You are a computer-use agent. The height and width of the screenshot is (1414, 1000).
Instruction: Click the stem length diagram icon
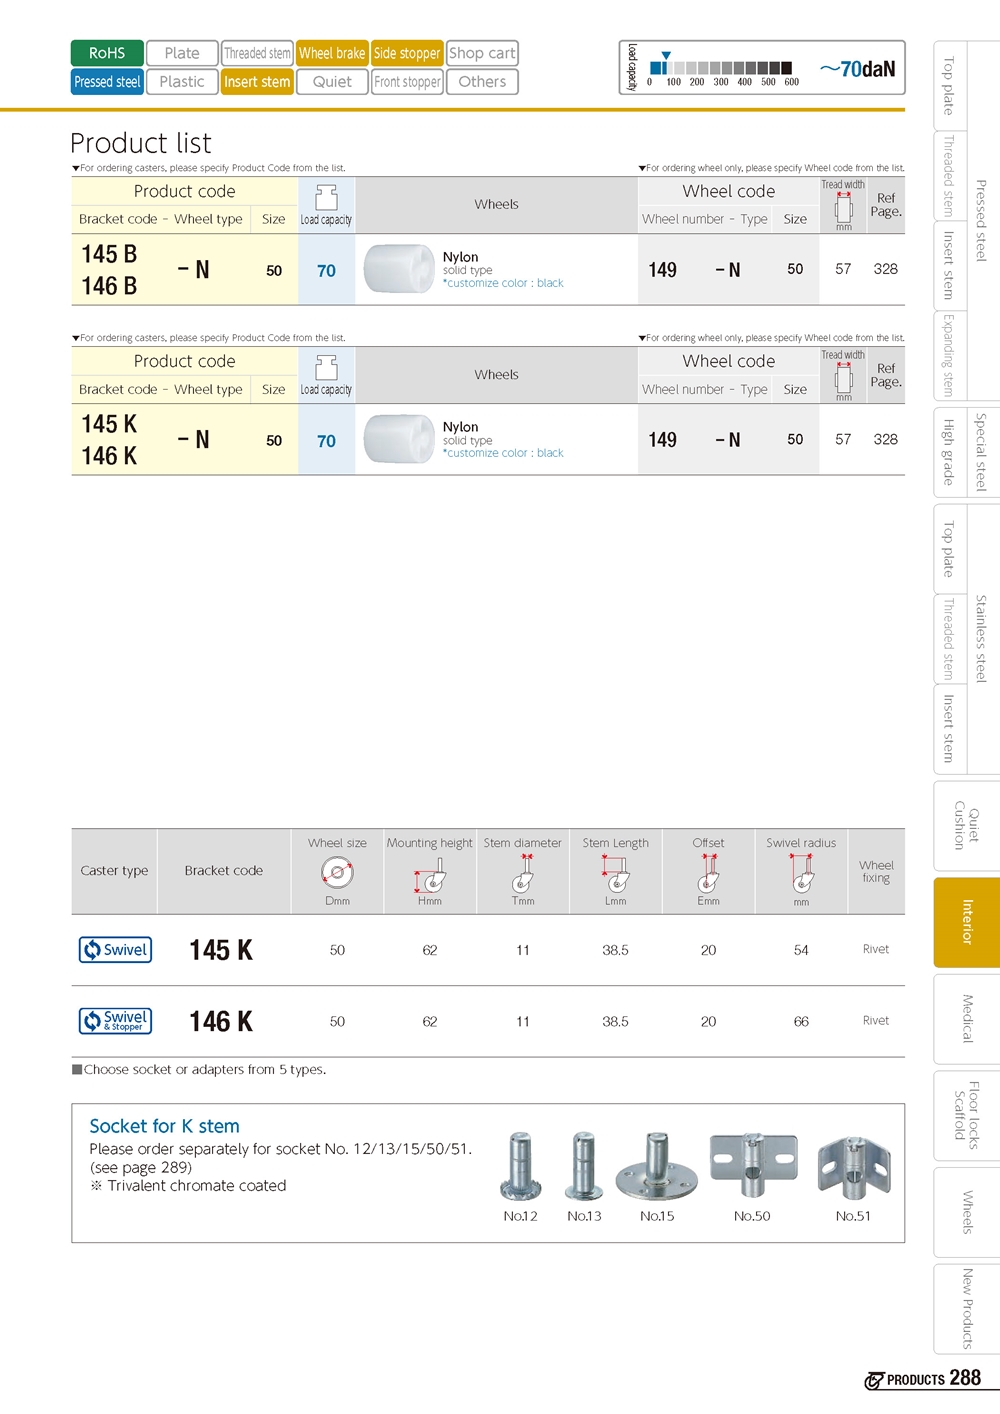[616, 874]
